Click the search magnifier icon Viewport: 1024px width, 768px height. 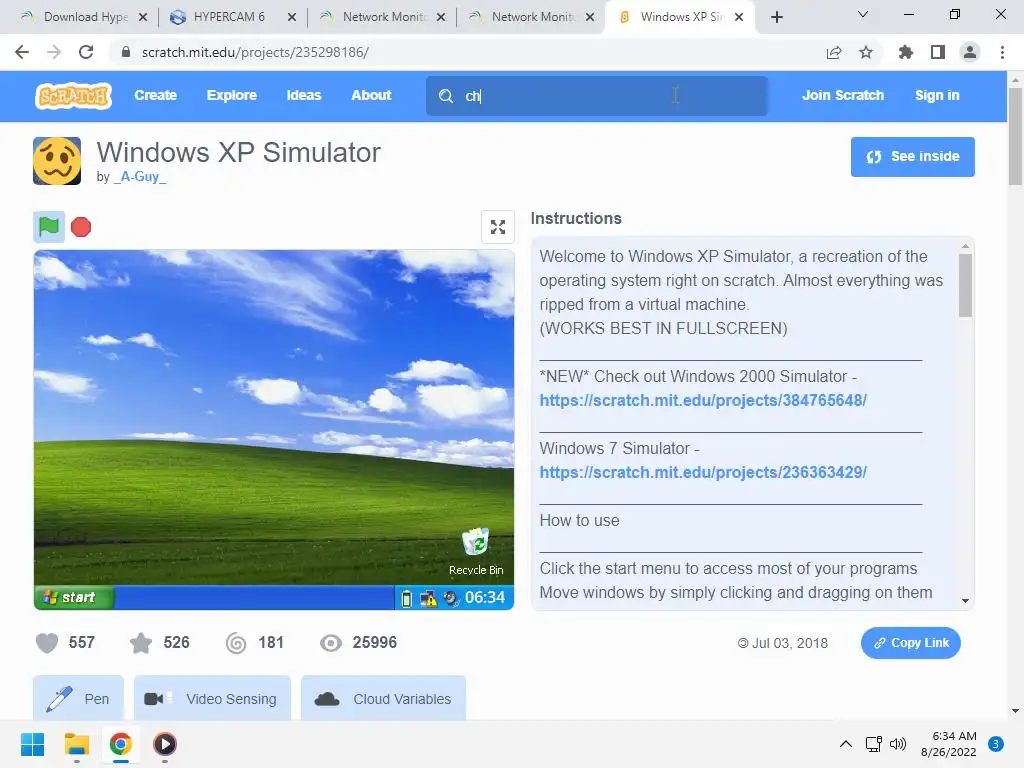tap(446, 96)
